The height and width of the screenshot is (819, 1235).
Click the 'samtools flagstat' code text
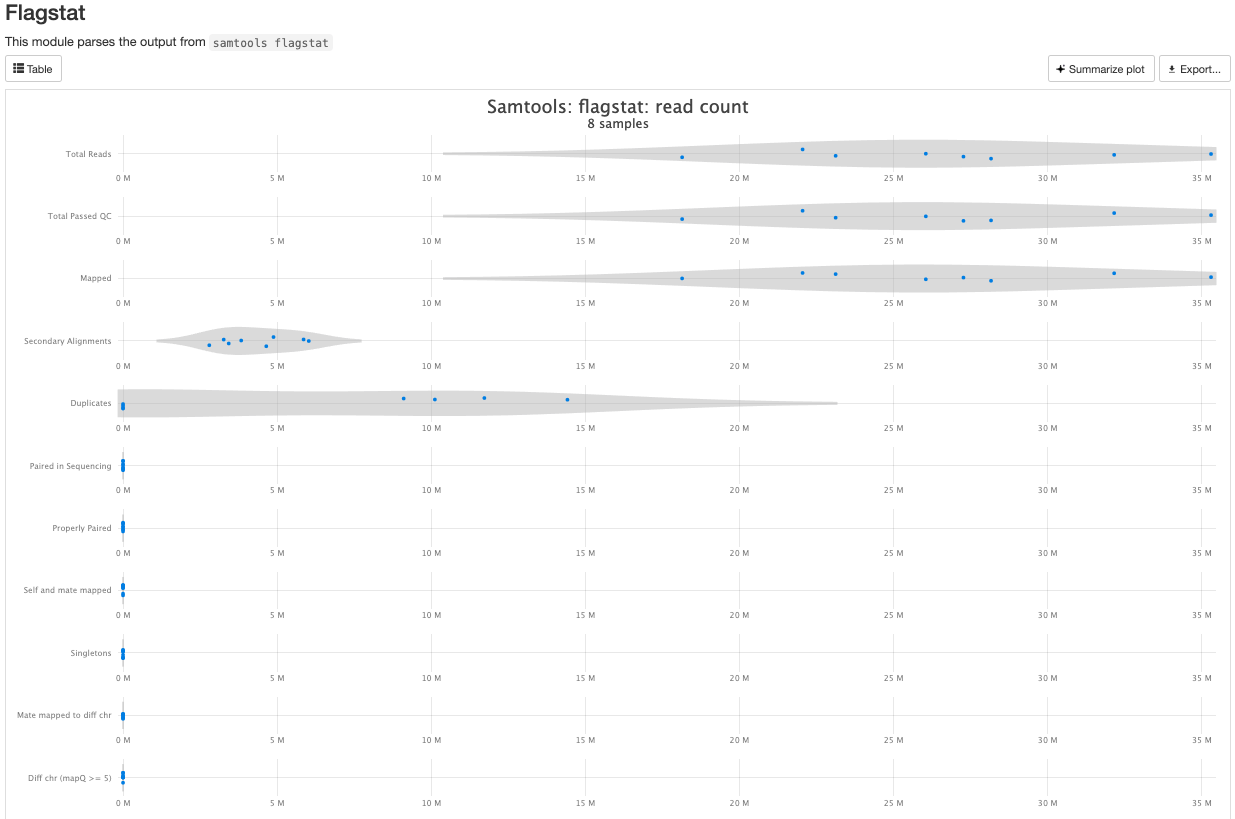point(271,43)
